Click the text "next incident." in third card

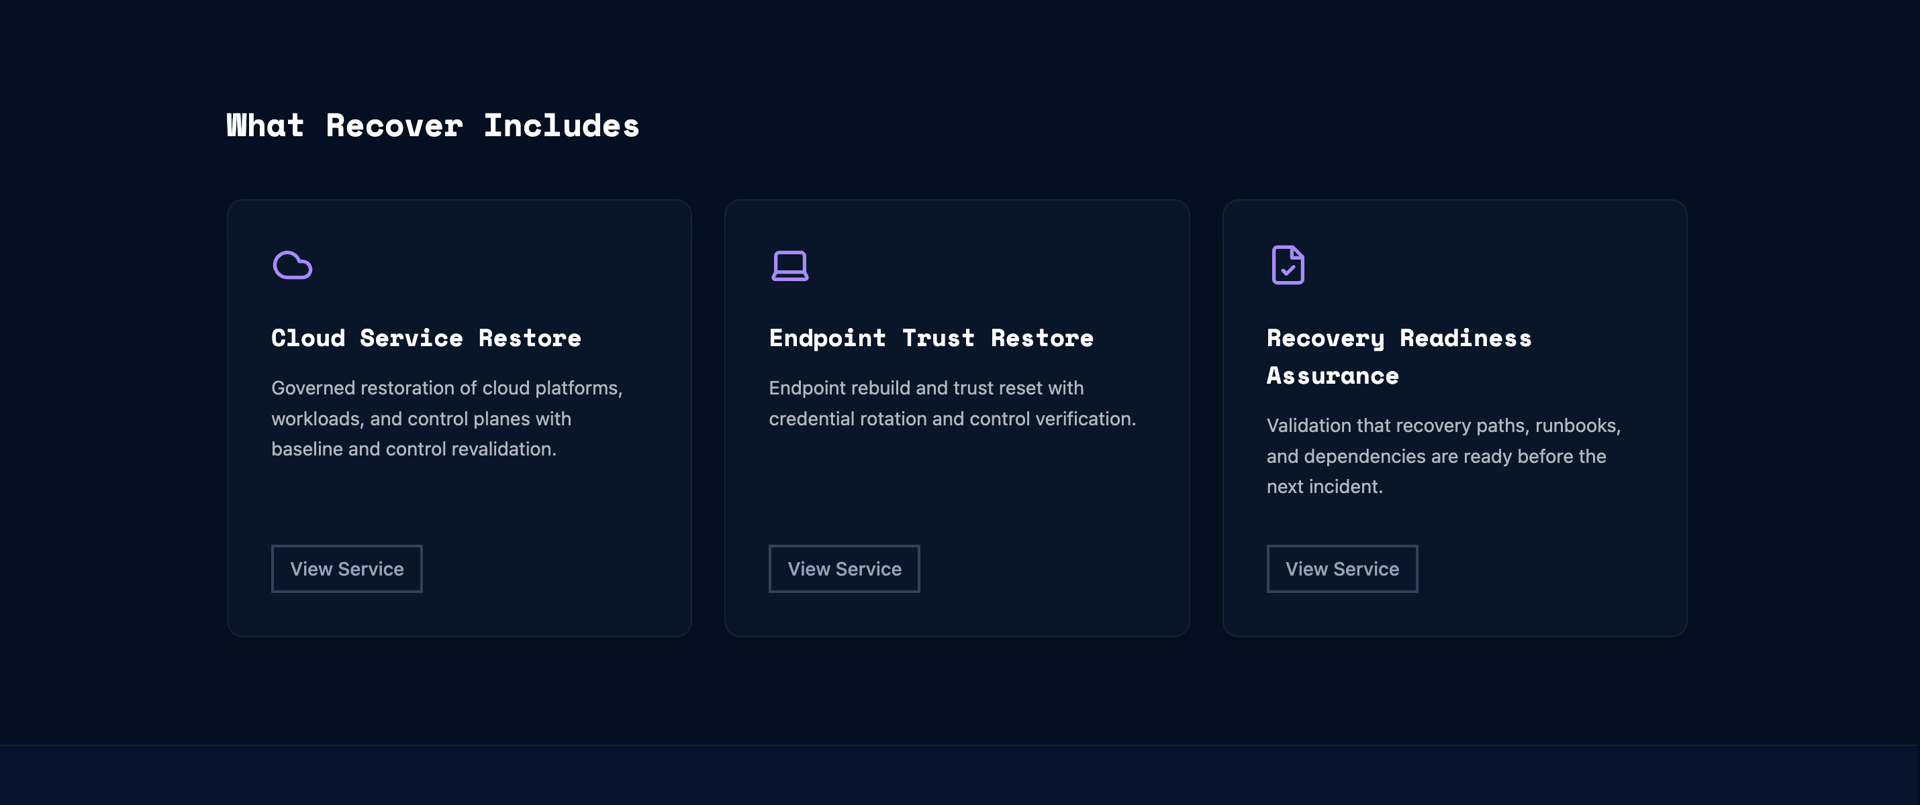pos(1324,487)
